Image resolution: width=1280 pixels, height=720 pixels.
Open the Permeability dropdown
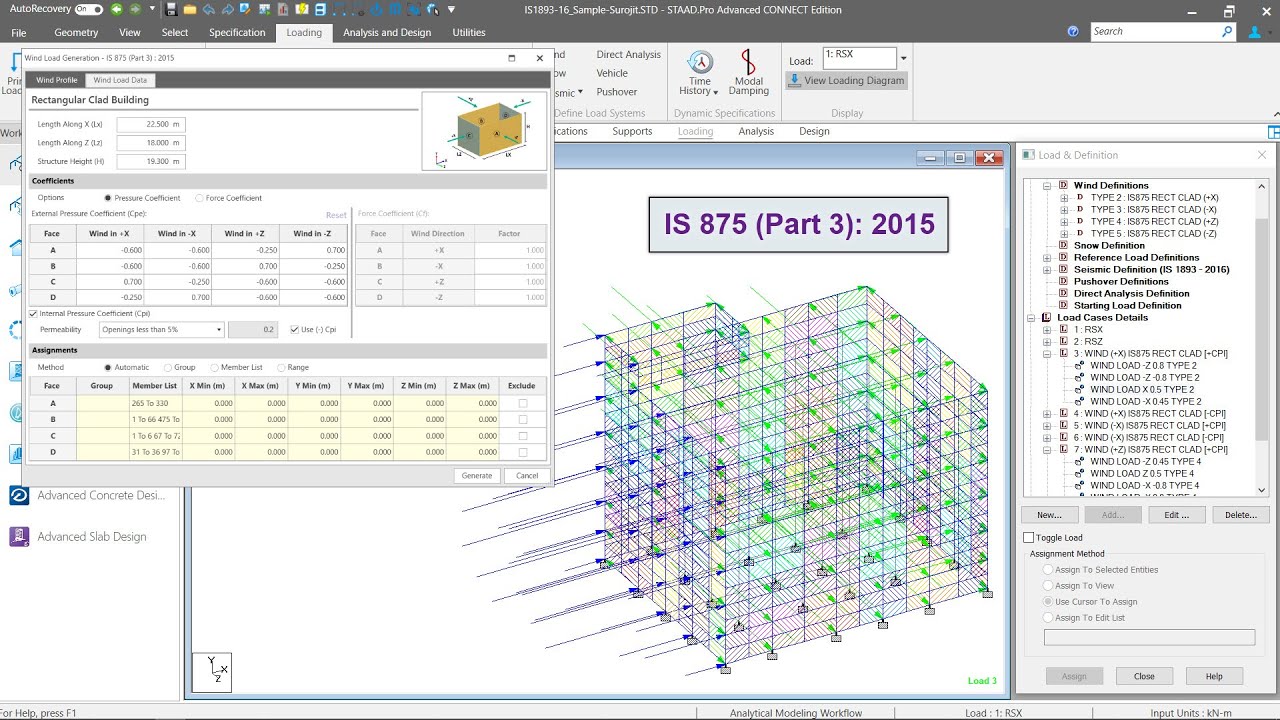[x=161, y=329]
